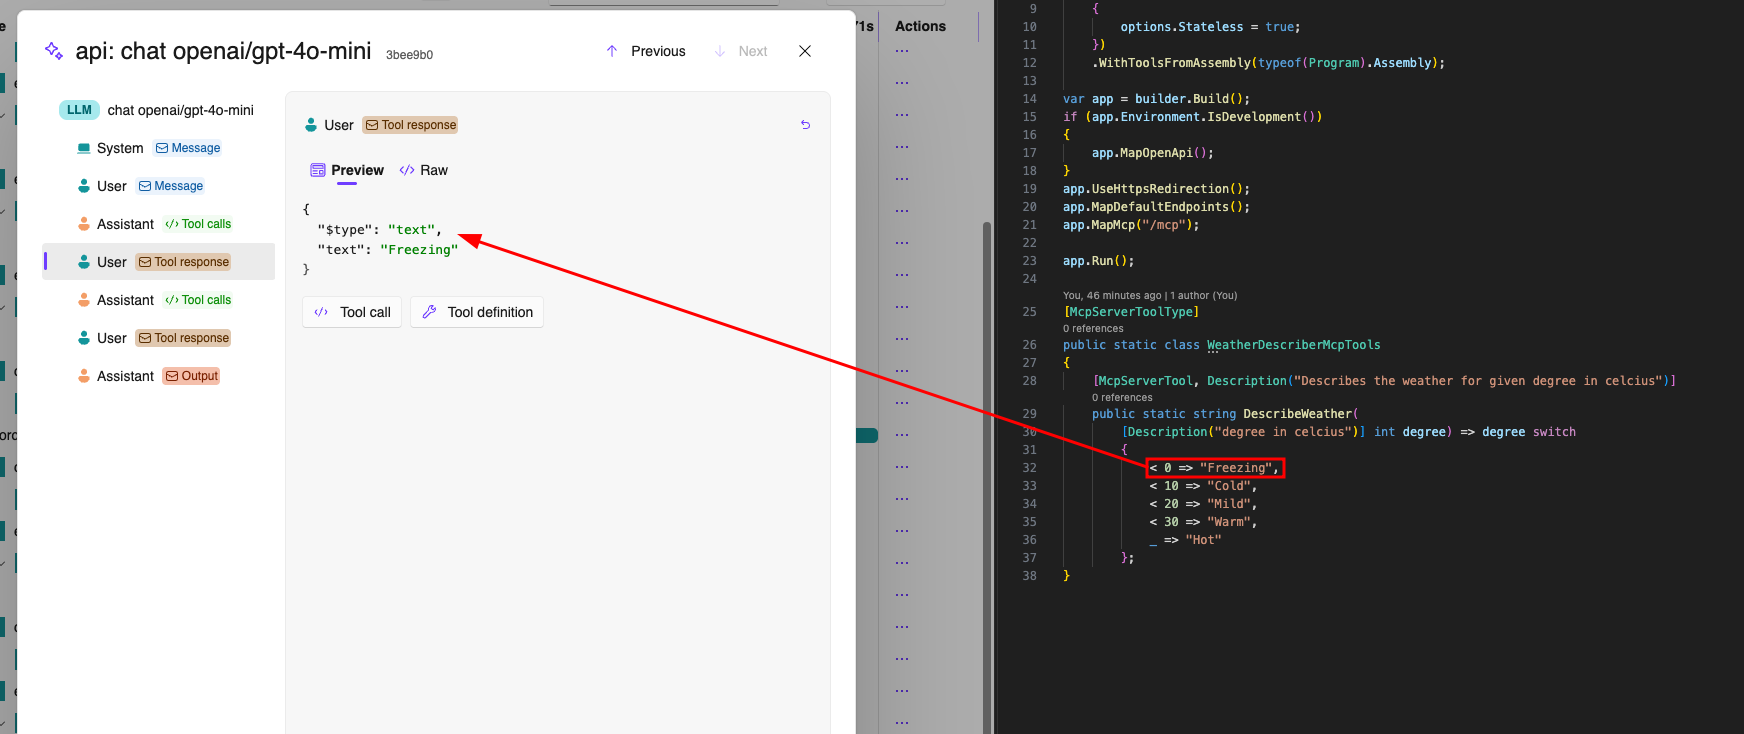Go to the Next span
The height and width of the screenshot is (734, 1744).
click(741, 51)
